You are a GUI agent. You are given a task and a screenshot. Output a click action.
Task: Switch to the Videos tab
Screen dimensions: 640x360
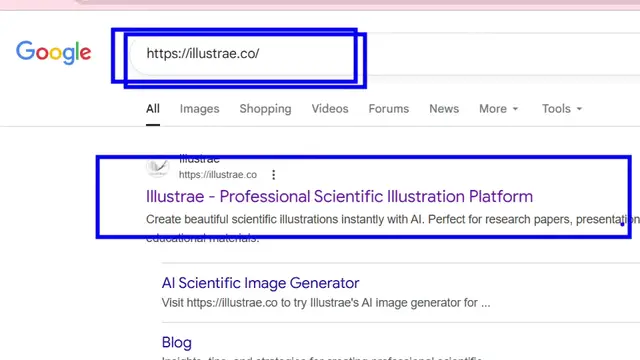tap(330, 109)
